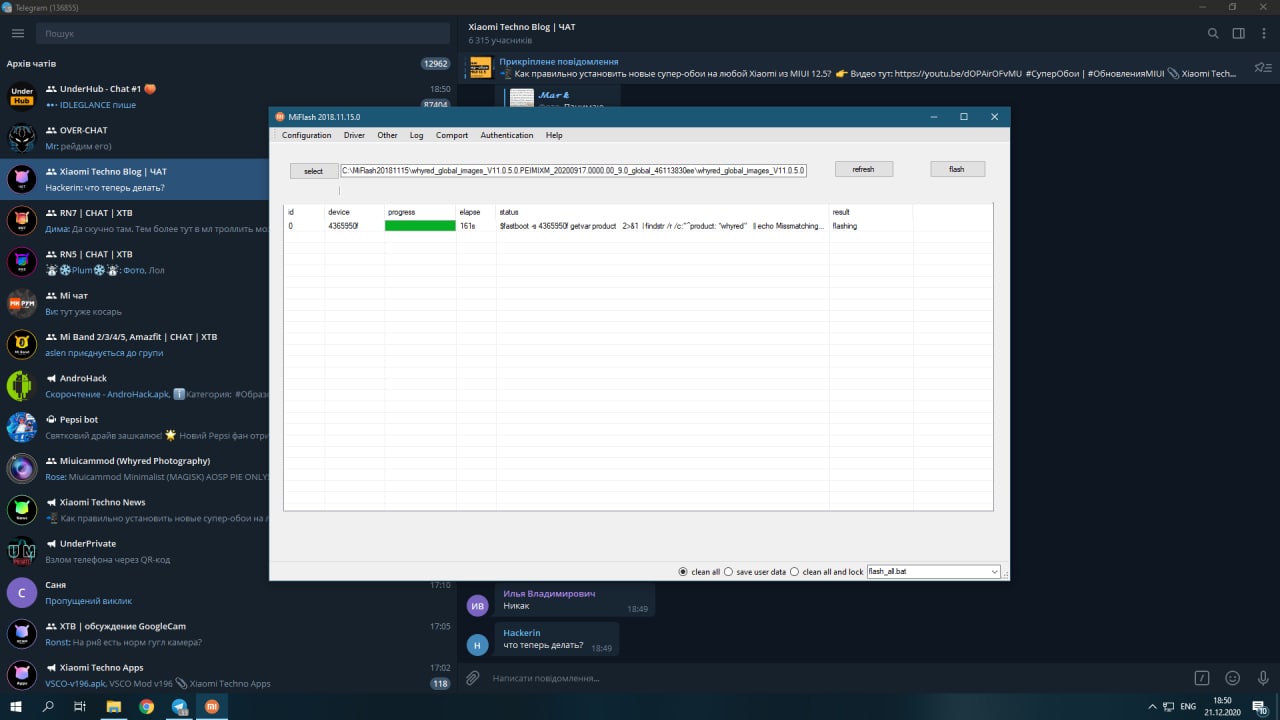Open Telegram hamburger menu
The image size is (1280, 720).
(18, 33)
